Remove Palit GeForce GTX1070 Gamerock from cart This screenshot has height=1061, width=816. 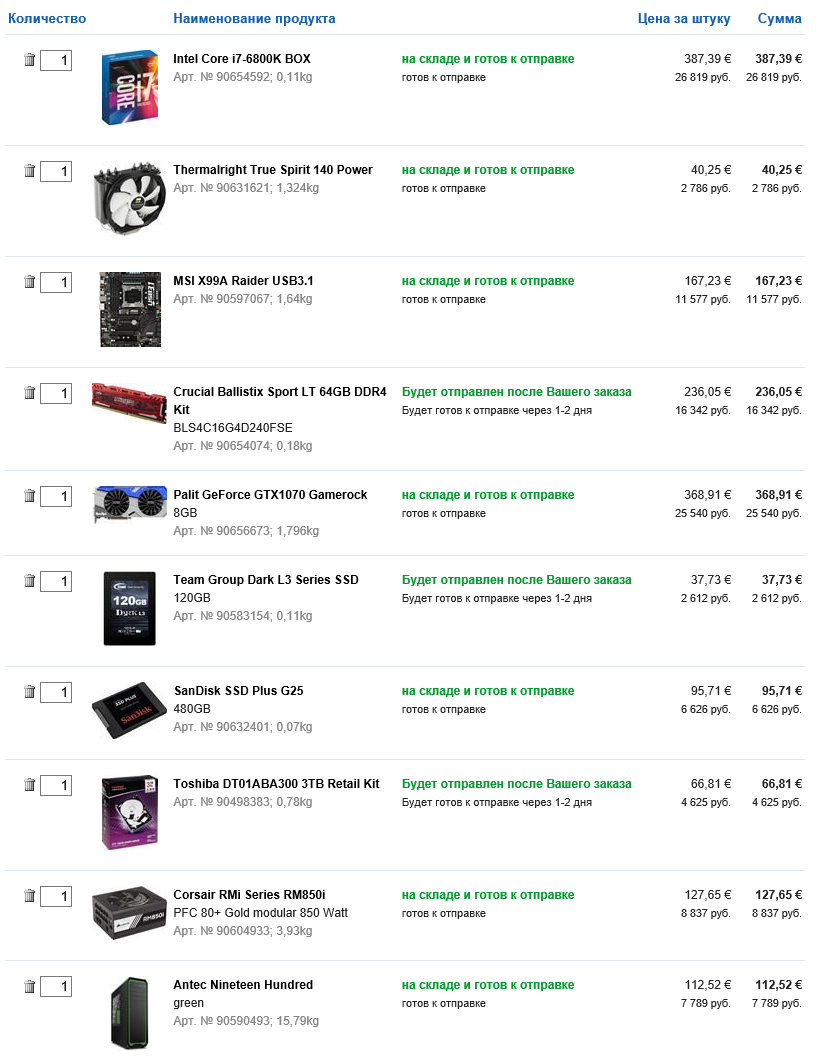29,495
